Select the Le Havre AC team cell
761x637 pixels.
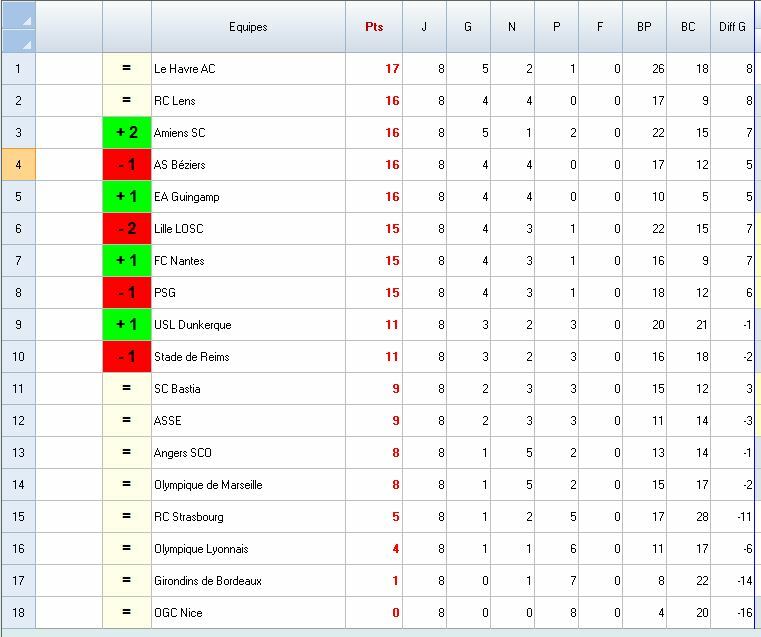(x=248, y=68)
